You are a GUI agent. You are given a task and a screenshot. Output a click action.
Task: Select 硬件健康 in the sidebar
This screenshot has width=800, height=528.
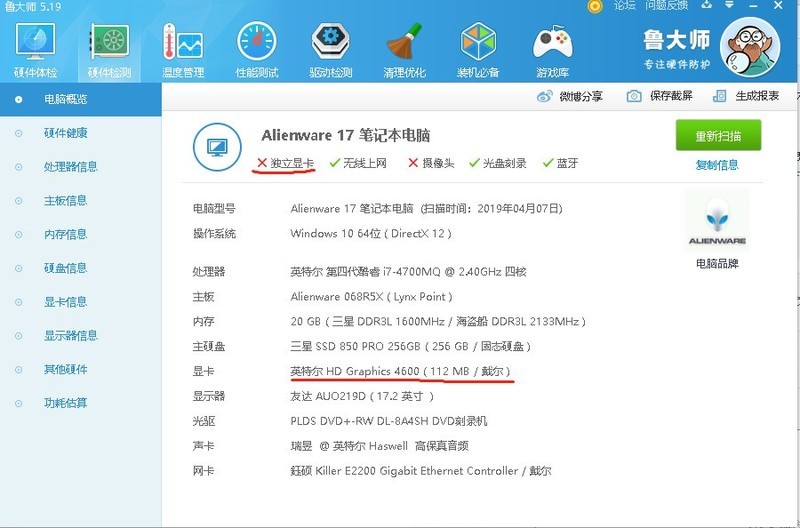point(66,133)
